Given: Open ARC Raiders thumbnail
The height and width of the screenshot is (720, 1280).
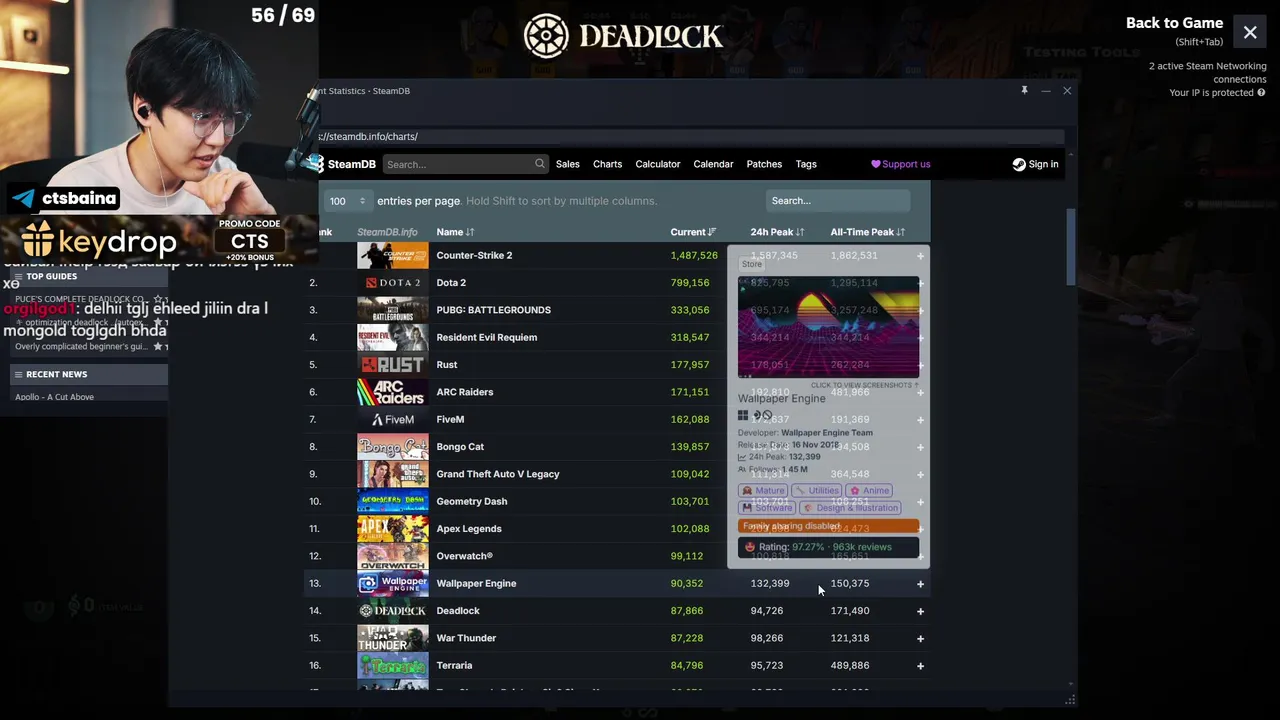Looking at the screenshot, I should [393, 392].
